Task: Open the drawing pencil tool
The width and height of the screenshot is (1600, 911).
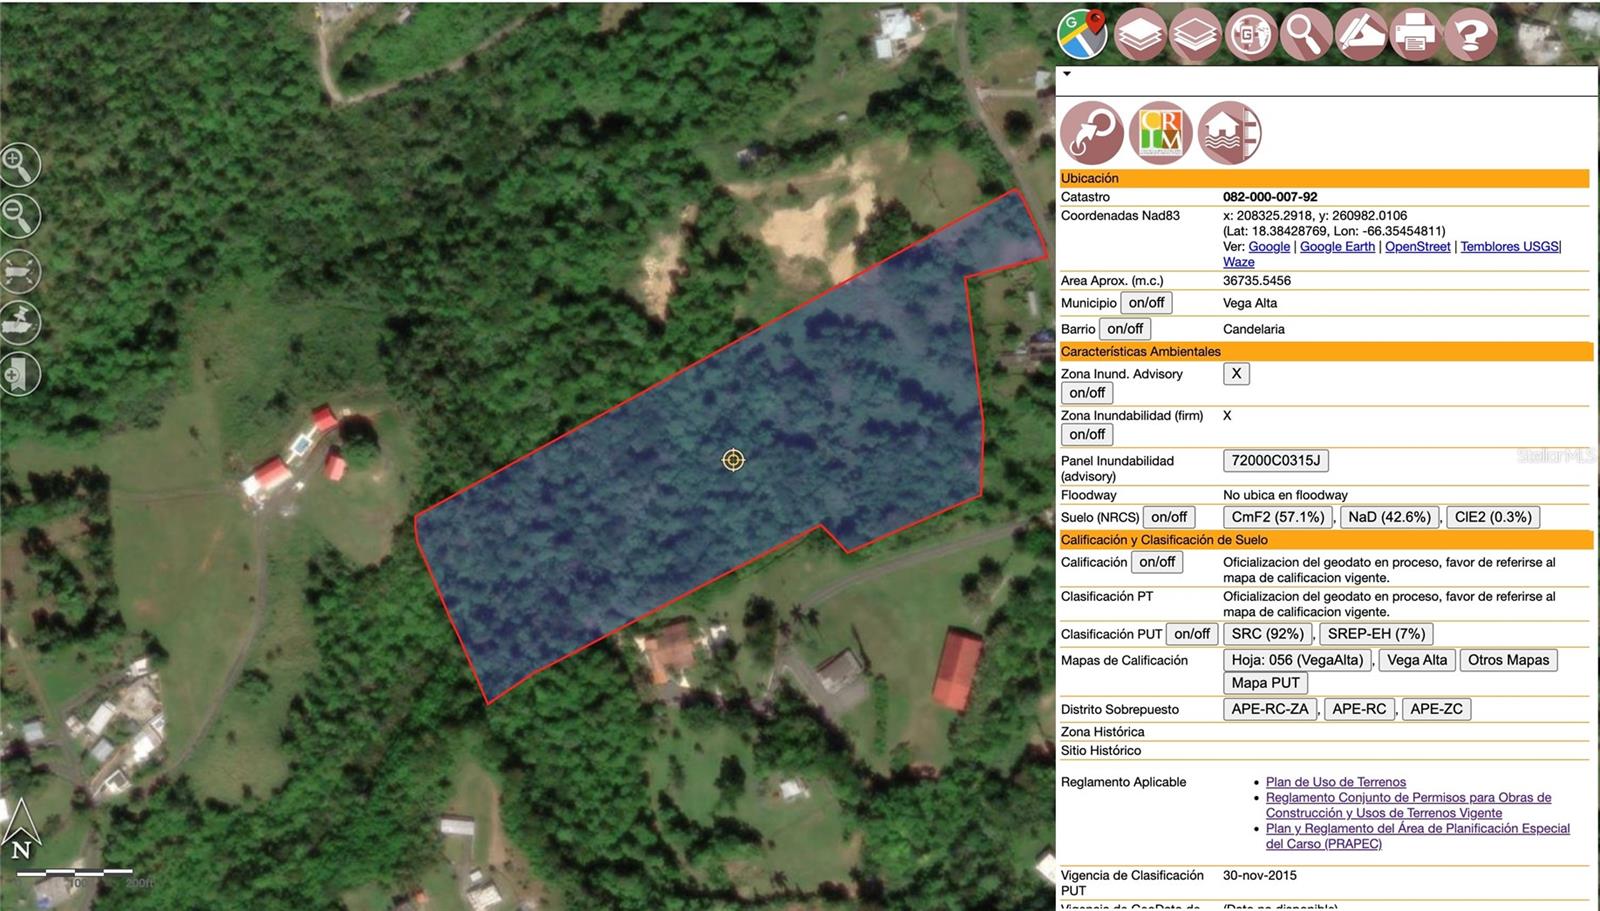Action: [x=1360, y=34]
